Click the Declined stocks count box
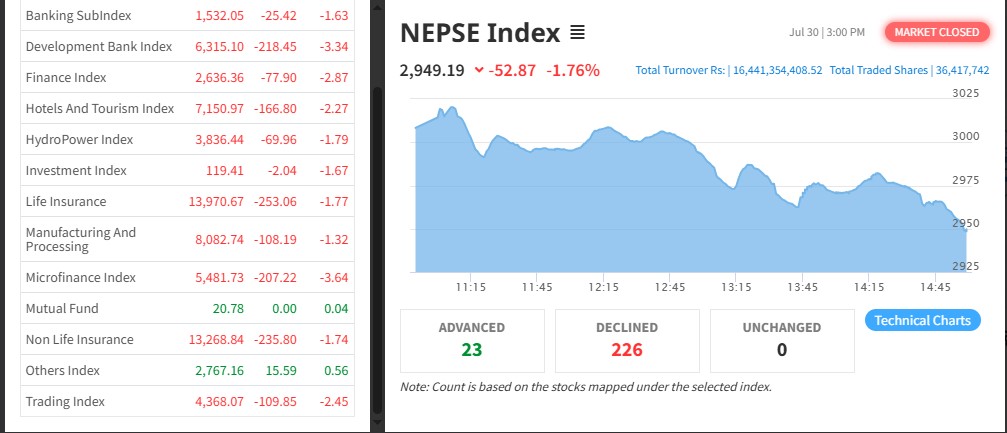Image resolution: width=1007 pixels, height=433 pixels. click(x=627, y=340)
